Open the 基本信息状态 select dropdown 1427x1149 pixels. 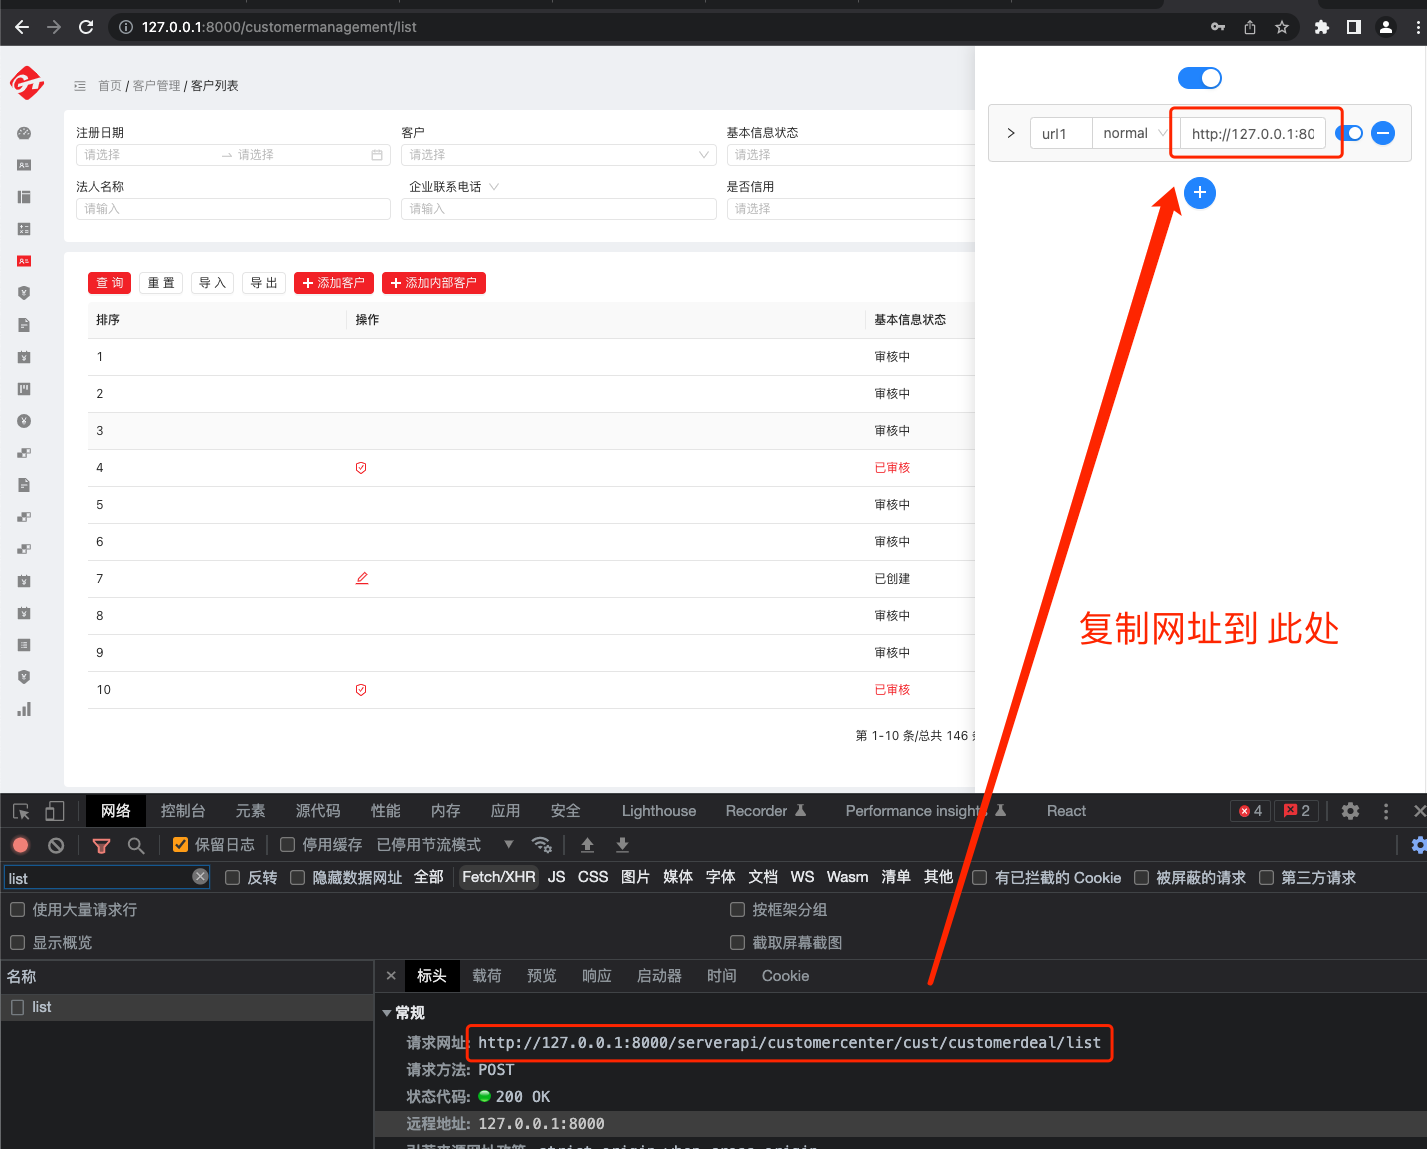850,155
